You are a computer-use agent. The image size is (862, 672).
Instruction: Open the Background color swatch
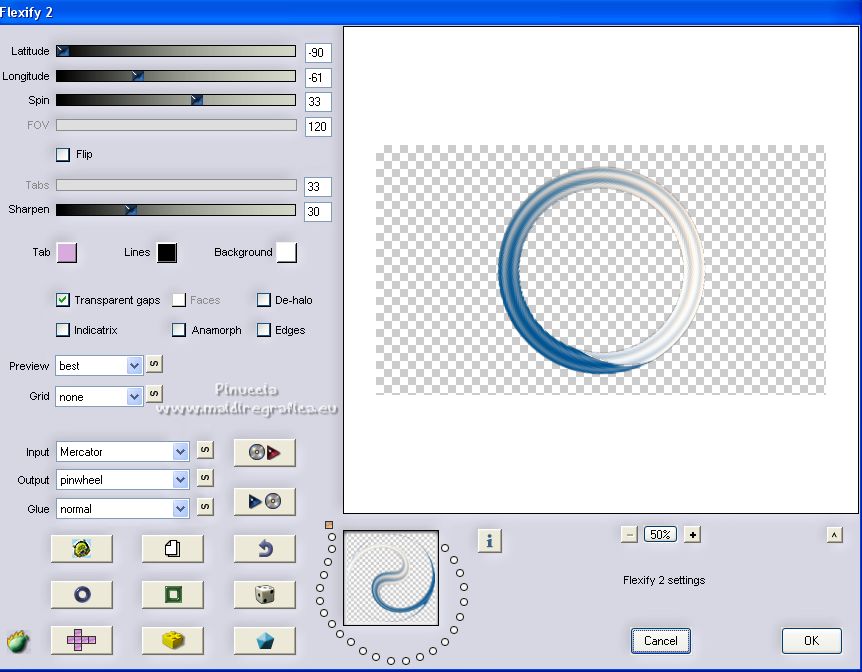(x=286, y=253)
